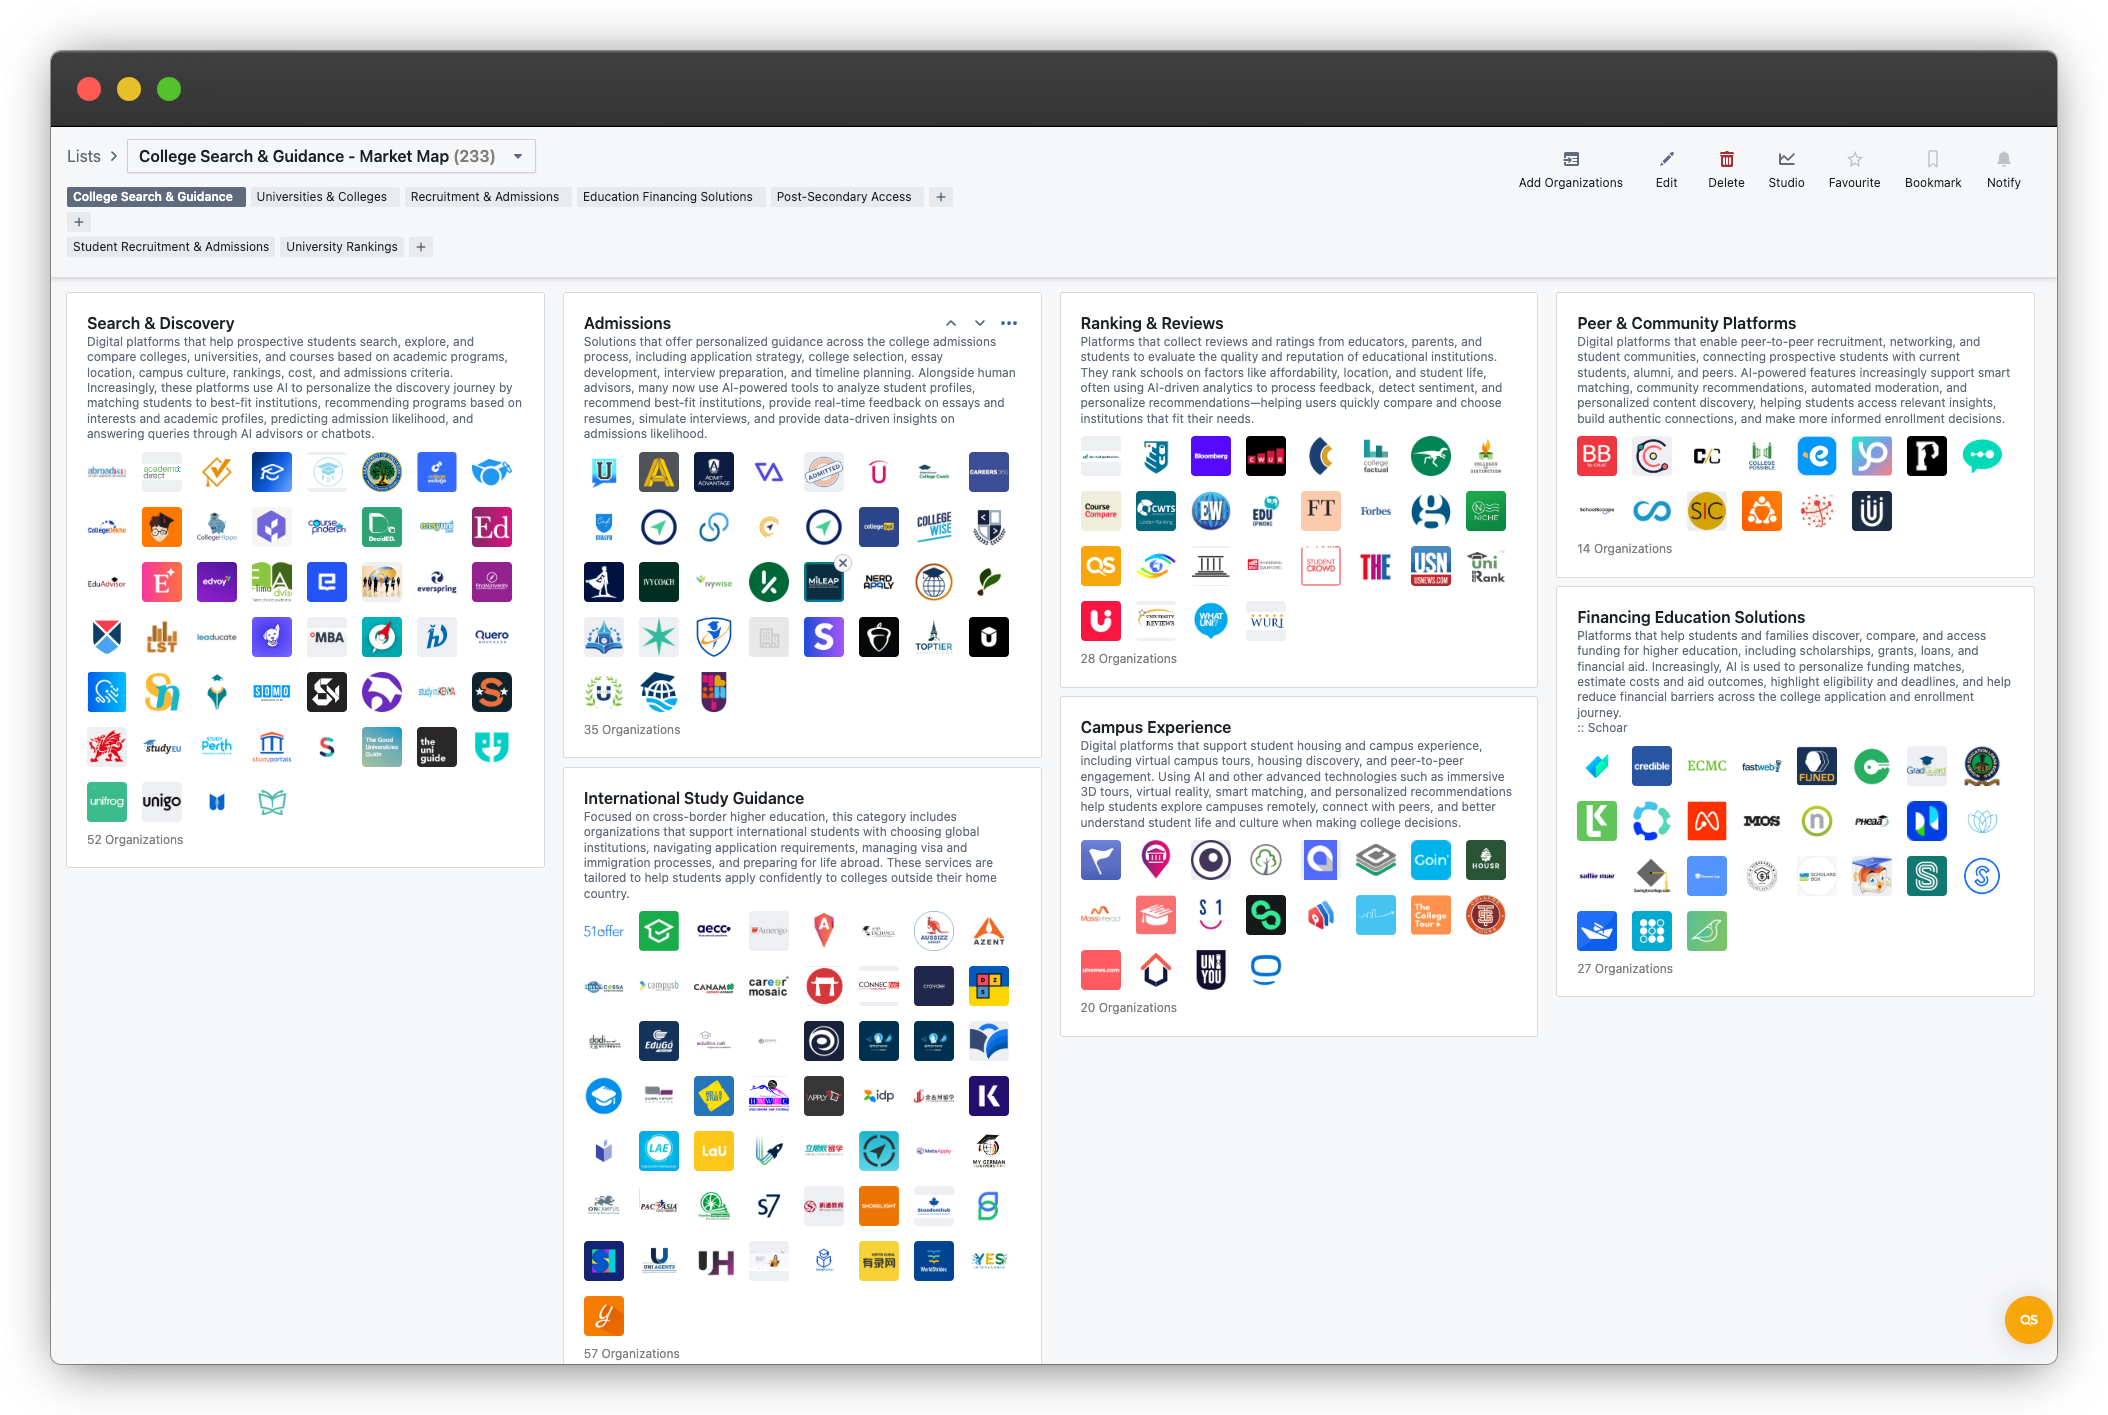Open Studio chart icon

(x=1786, y=159)
